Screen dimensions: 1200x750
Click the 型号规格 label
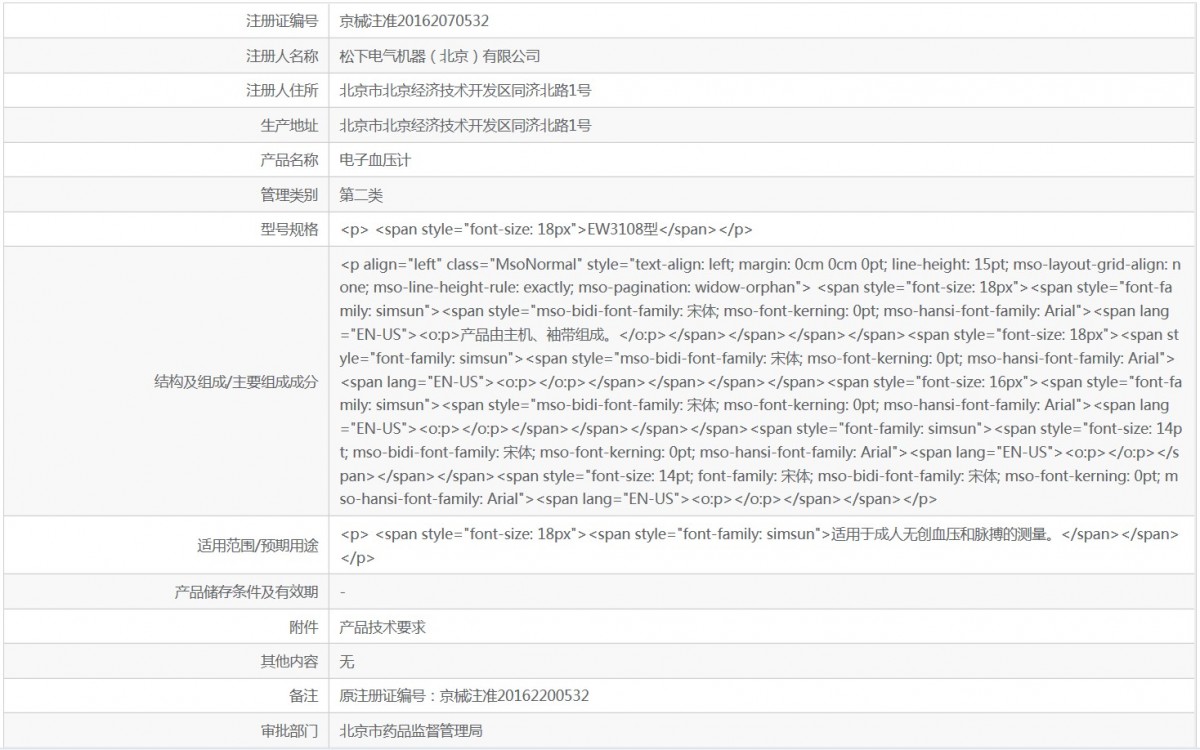pyautogui.click(x=289, y=229)
